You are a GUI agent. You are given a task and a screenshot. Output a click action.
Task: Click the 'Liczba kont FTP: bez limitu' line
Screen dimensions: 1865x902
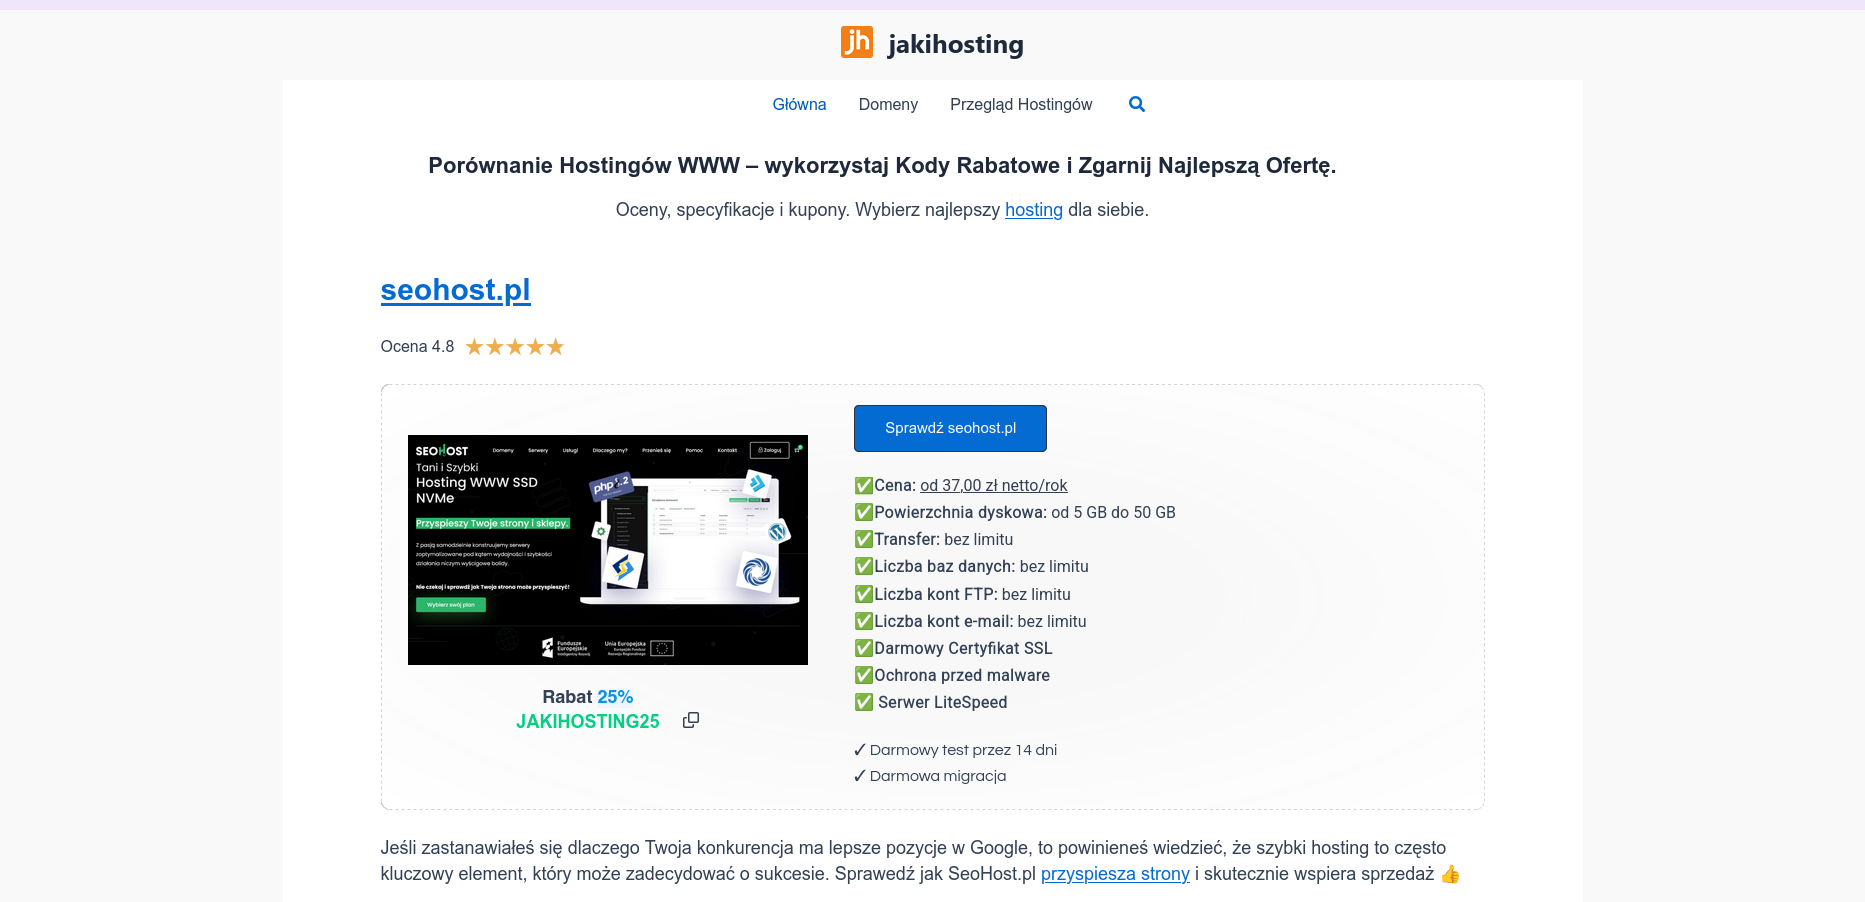click(962, 594)
